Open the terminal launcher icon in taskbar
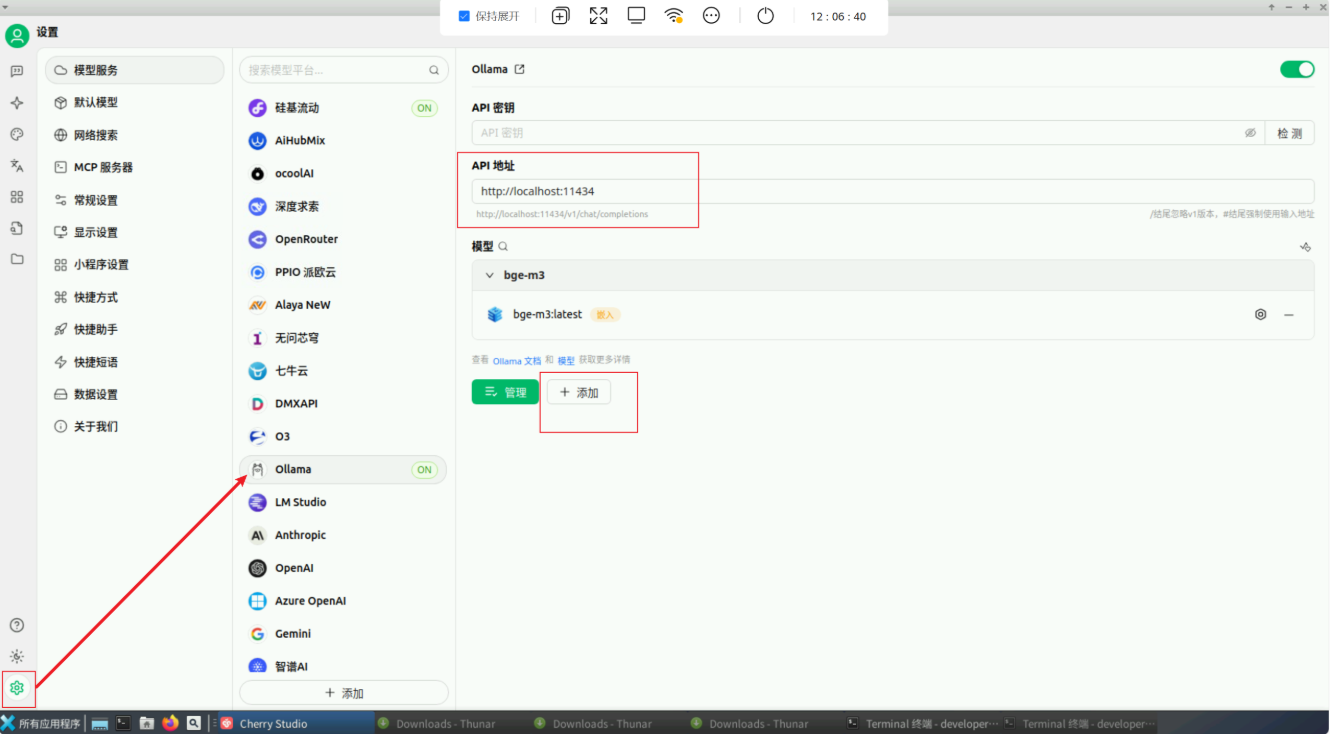The height and width of the screenshot is (734, 1330). (x=123, y=723)
